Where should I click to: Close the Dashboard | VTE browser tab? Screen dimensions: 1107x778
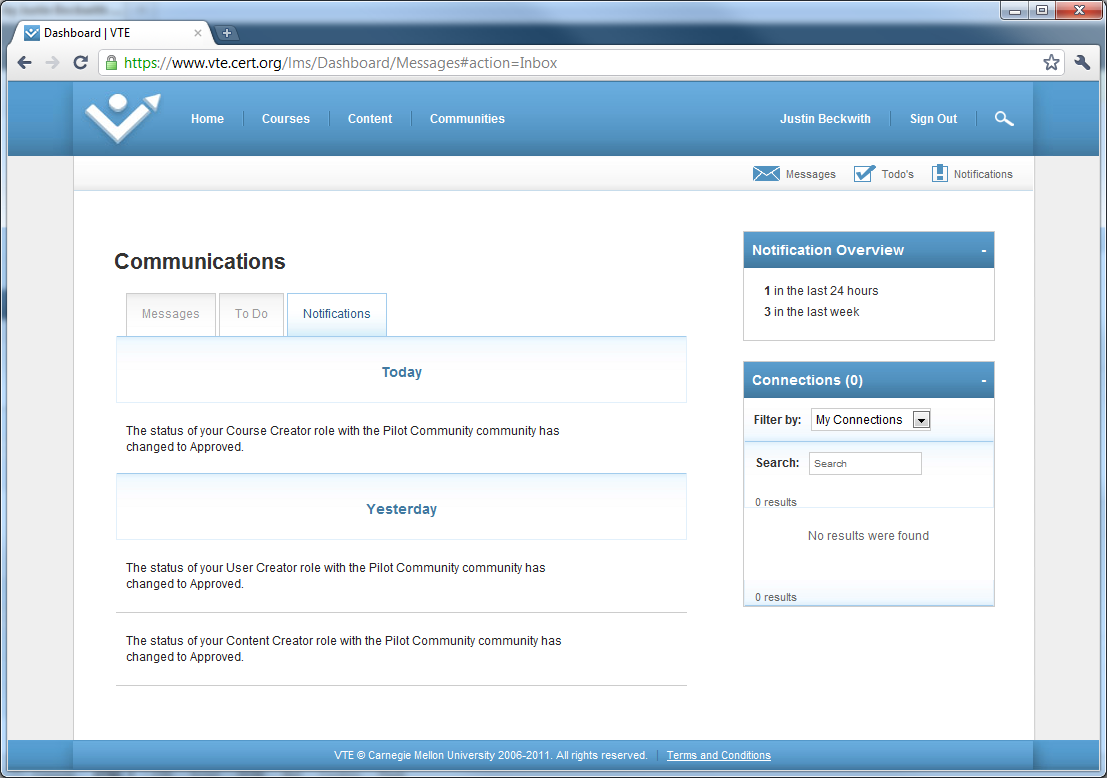[x=198, y=32]
